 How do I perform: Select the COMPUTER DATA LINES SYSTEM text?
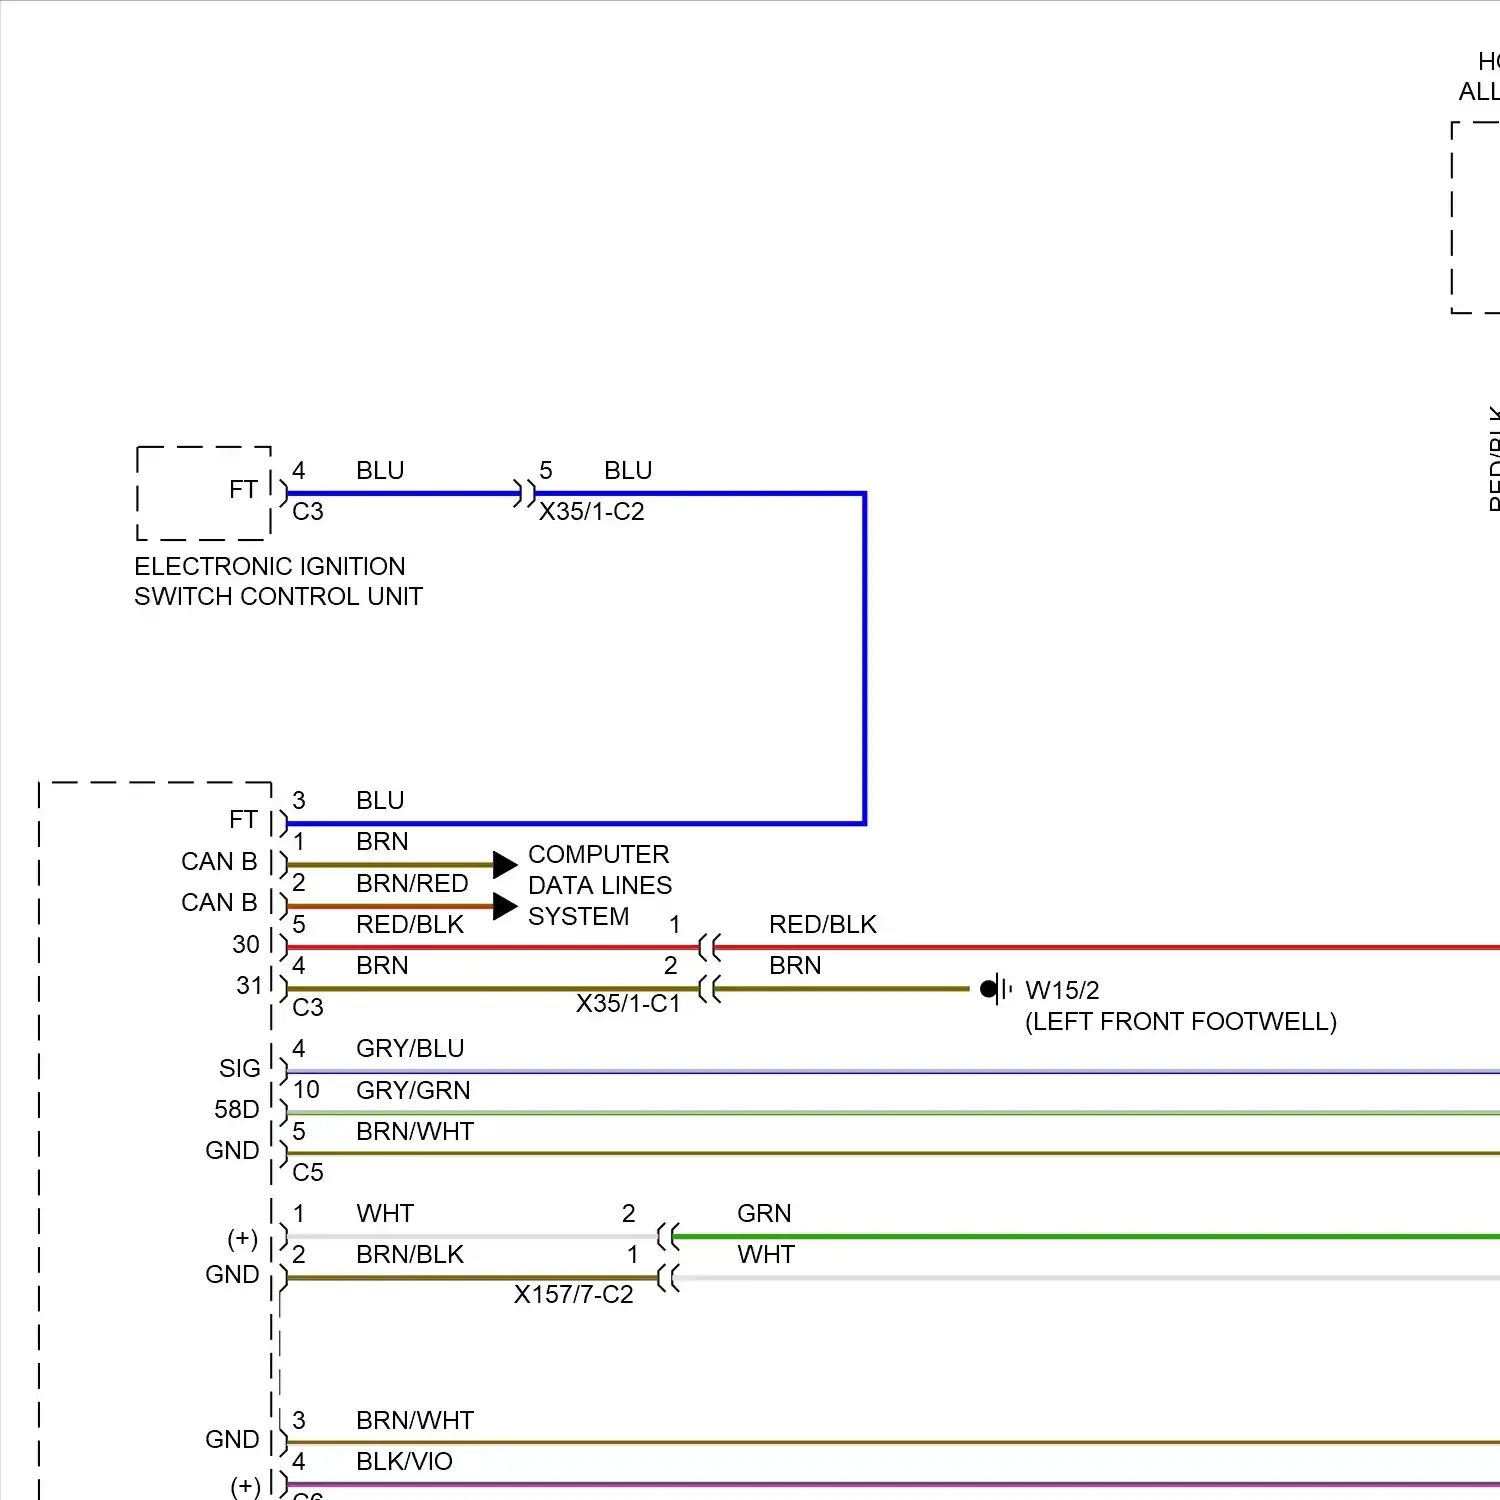(600, 885)
